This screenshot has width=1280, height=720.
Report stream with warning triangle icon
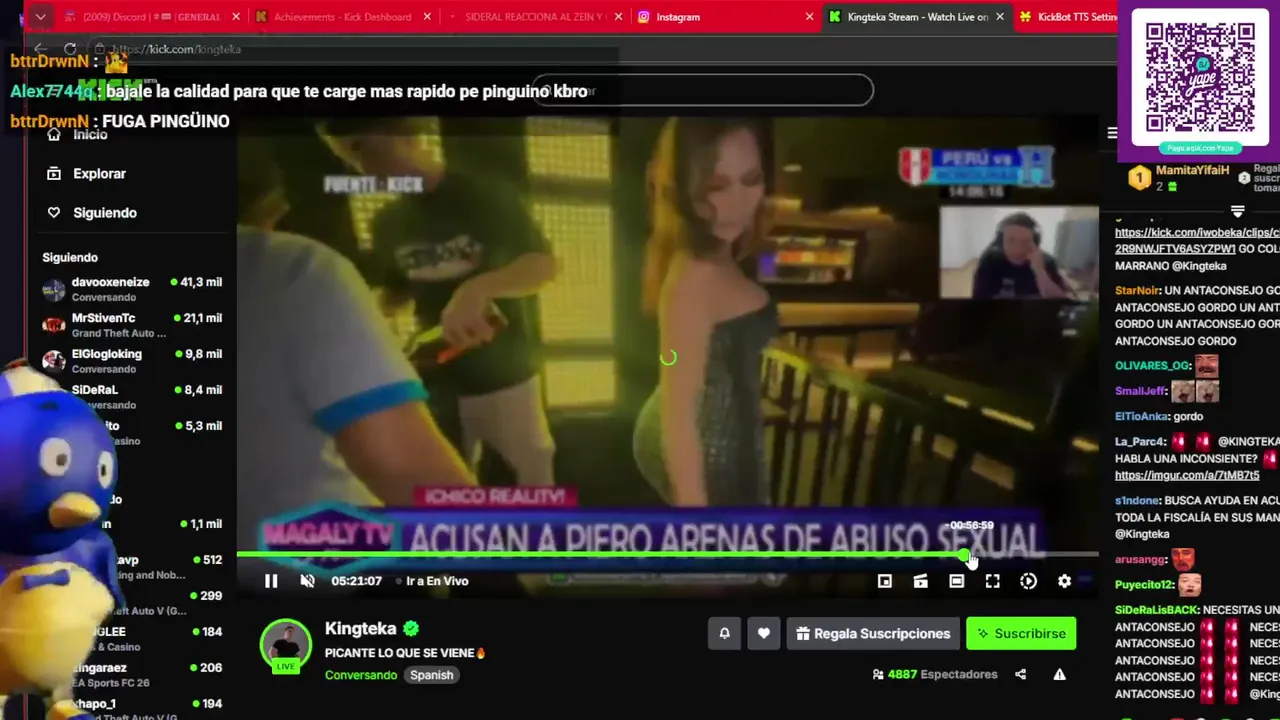point(1060,674)
